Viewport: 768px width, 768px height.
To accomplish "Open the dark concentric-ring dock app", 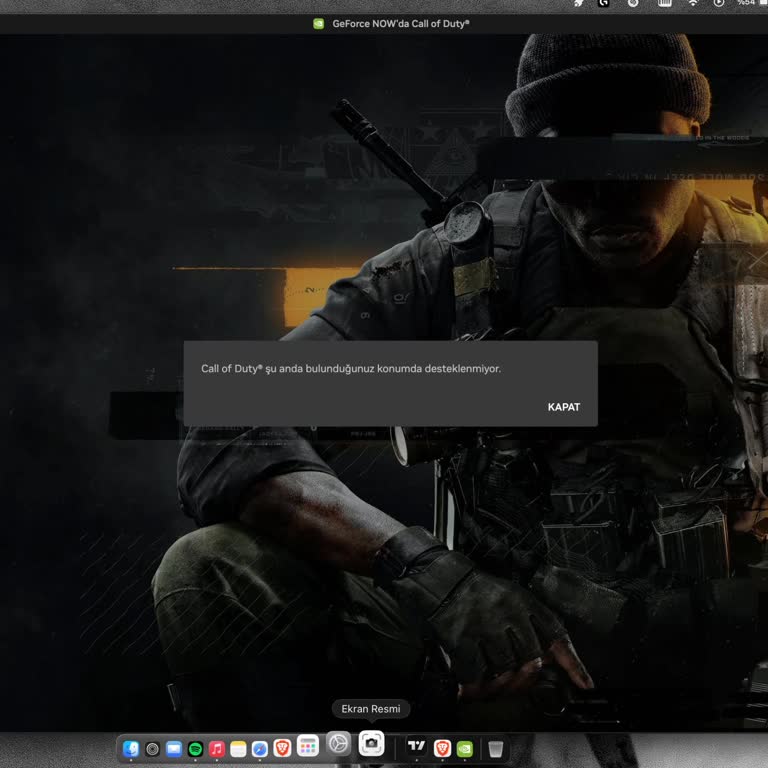I will tap(152, 748).
